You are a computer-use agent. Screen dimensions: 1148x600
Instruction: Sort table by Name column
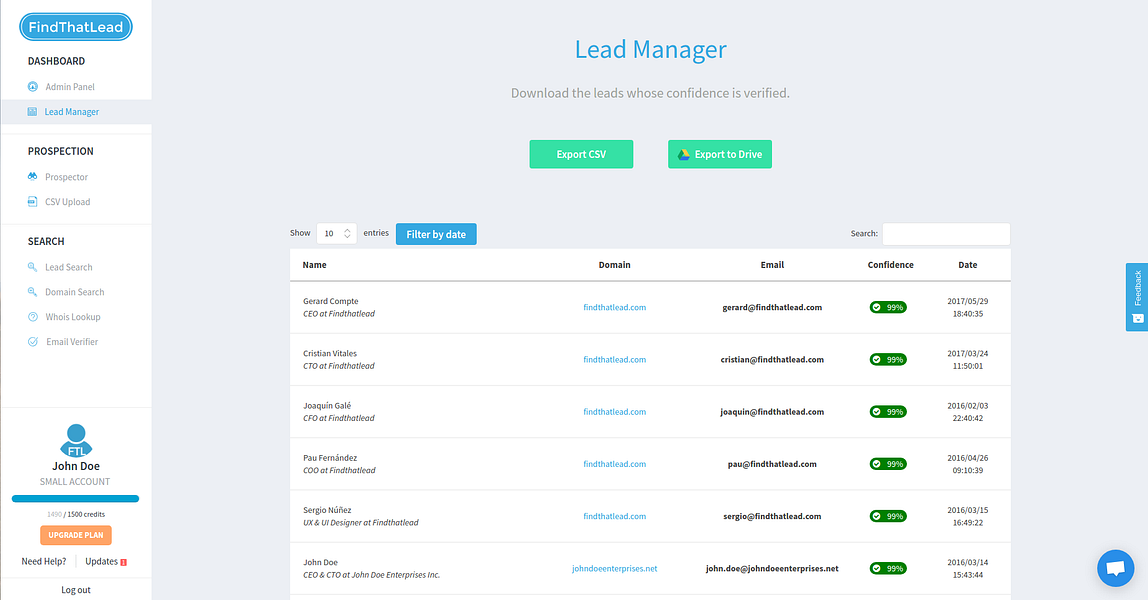pos(315,265)
